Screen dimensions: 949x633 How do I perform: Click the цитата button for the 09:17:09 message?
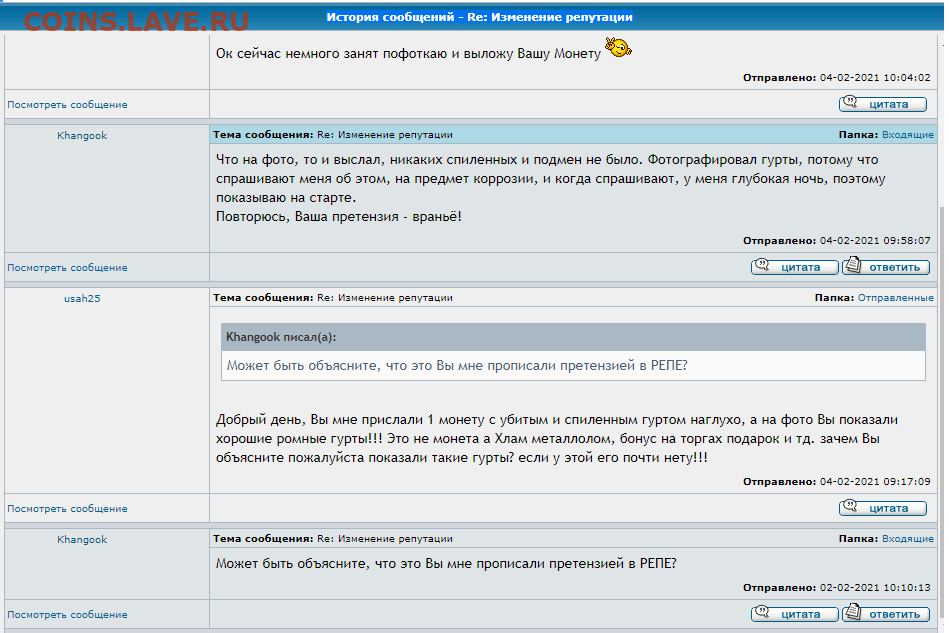[882, 508]
